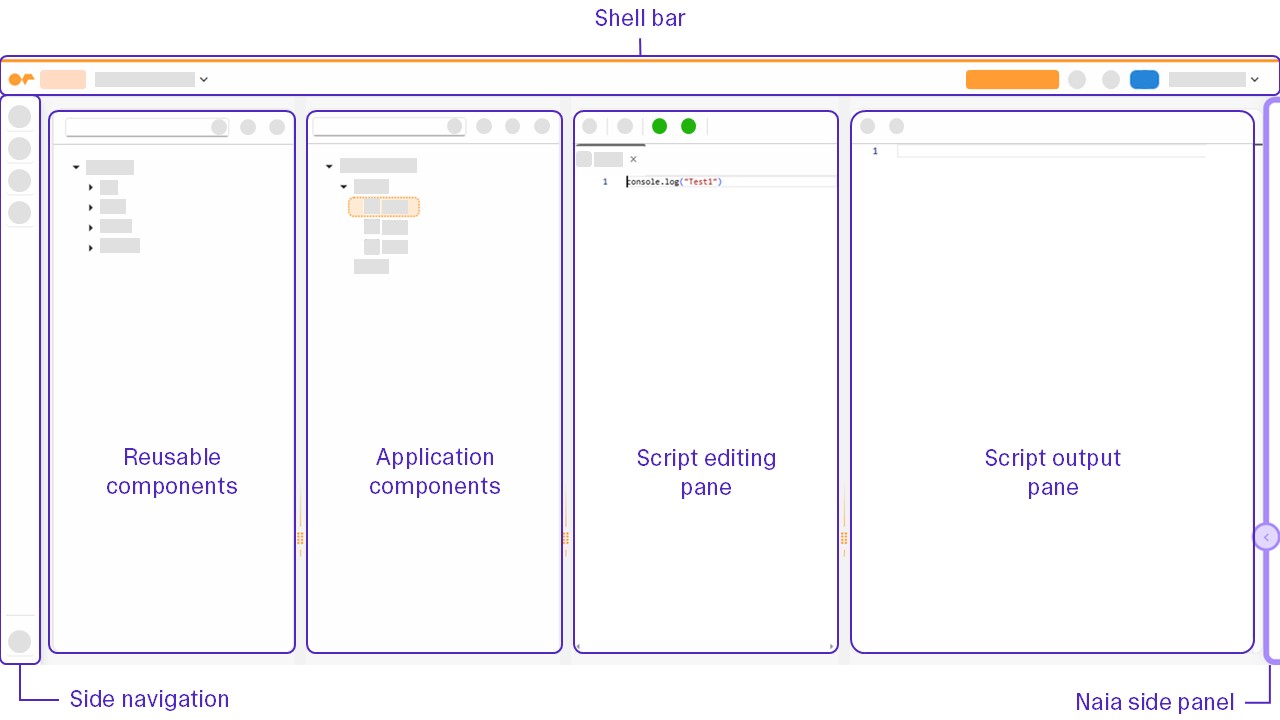1280x720 pixels.
Task: Click the search magnifier in Reusable components panel
Action: point(219,127)
